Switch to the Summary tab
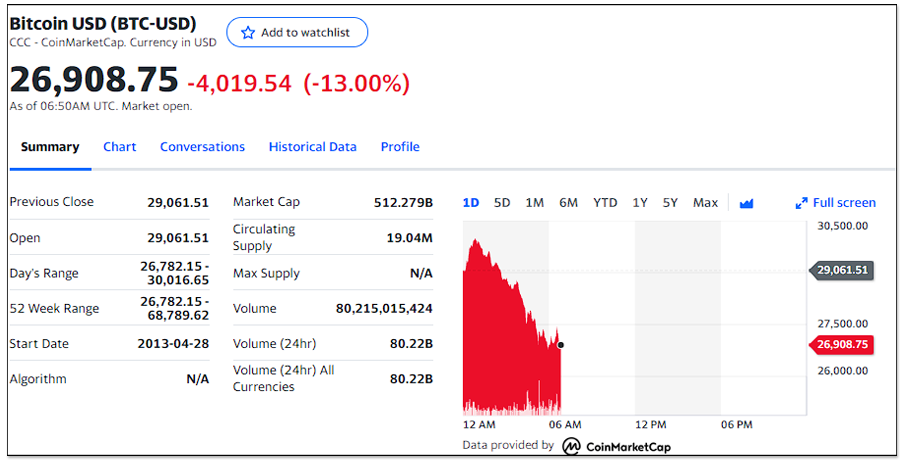 click(50, 147)
